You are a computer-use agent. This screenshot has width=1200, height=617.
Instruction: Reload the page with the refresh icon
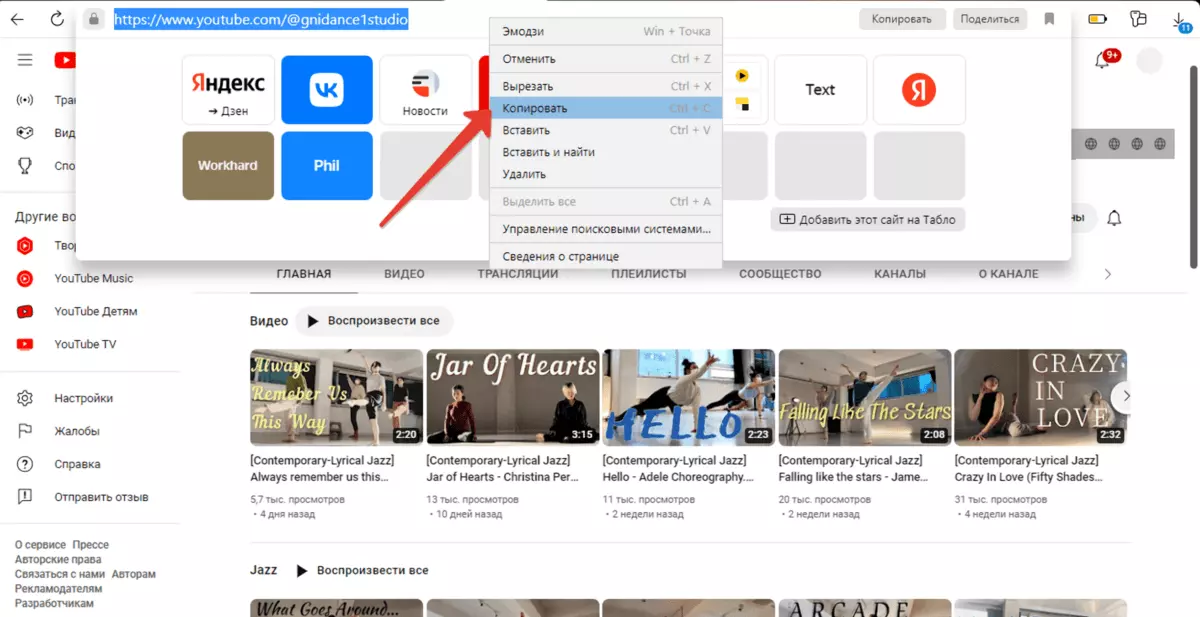(x=57, y=19)
